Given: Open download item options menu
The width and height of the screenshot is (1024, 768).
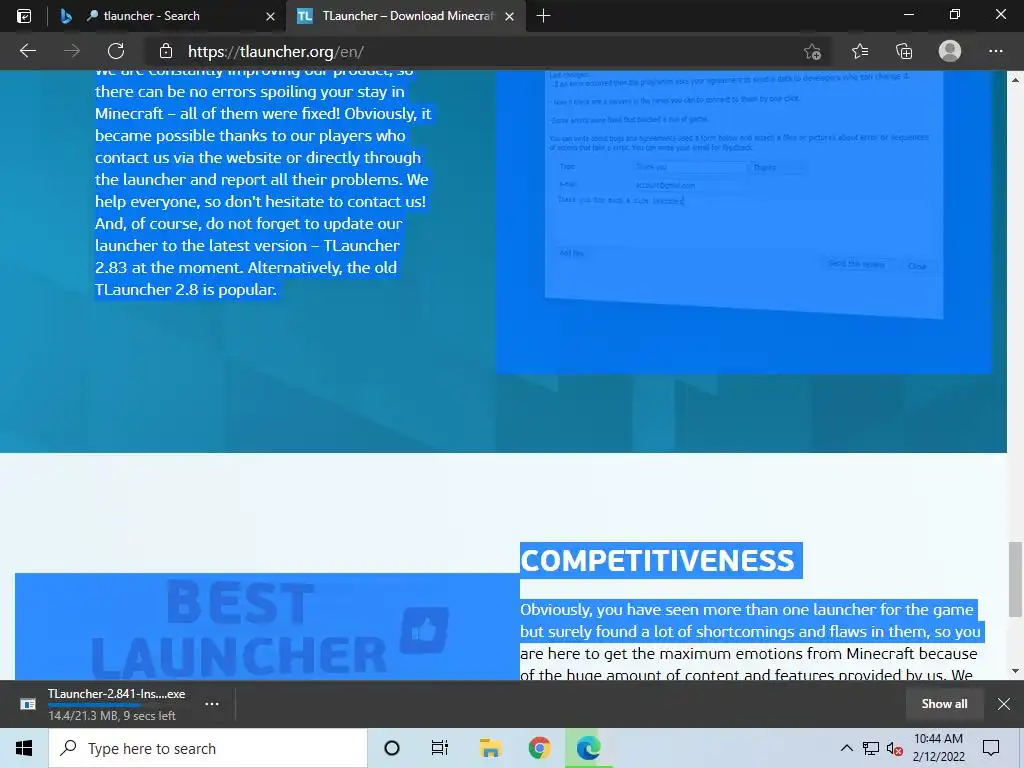Looking at the screenshot, I should coord(212,704).
